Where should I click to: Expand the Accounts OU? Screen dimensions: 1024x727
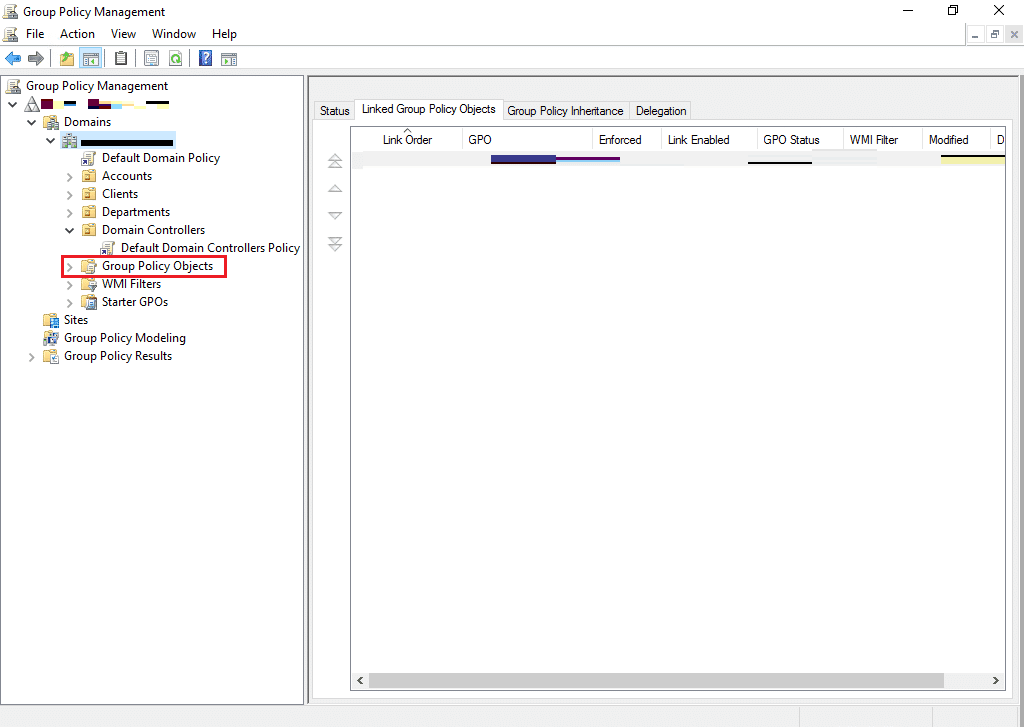click(69, 176)
